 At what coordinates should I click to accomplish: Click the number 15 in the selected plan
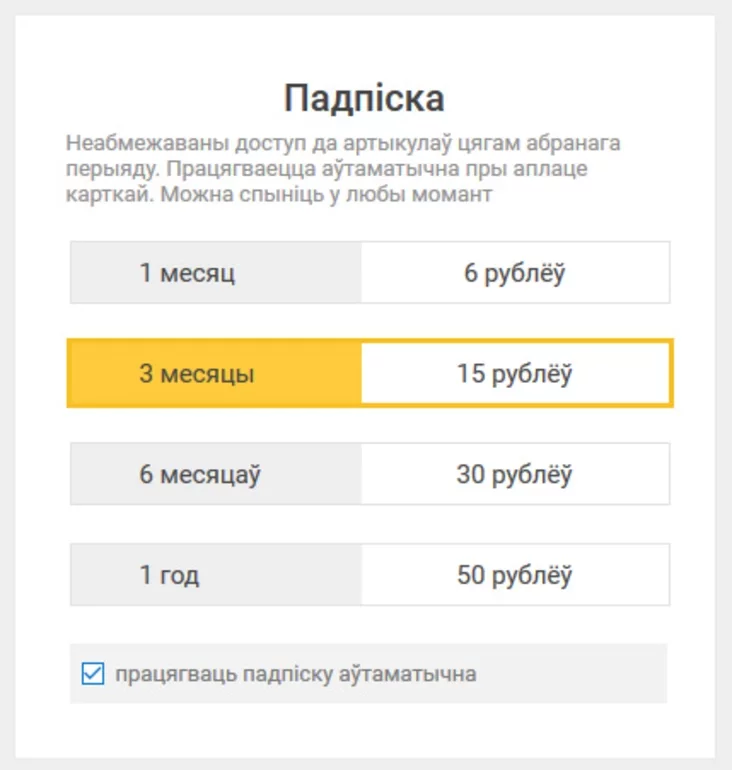tap(470, 374)
